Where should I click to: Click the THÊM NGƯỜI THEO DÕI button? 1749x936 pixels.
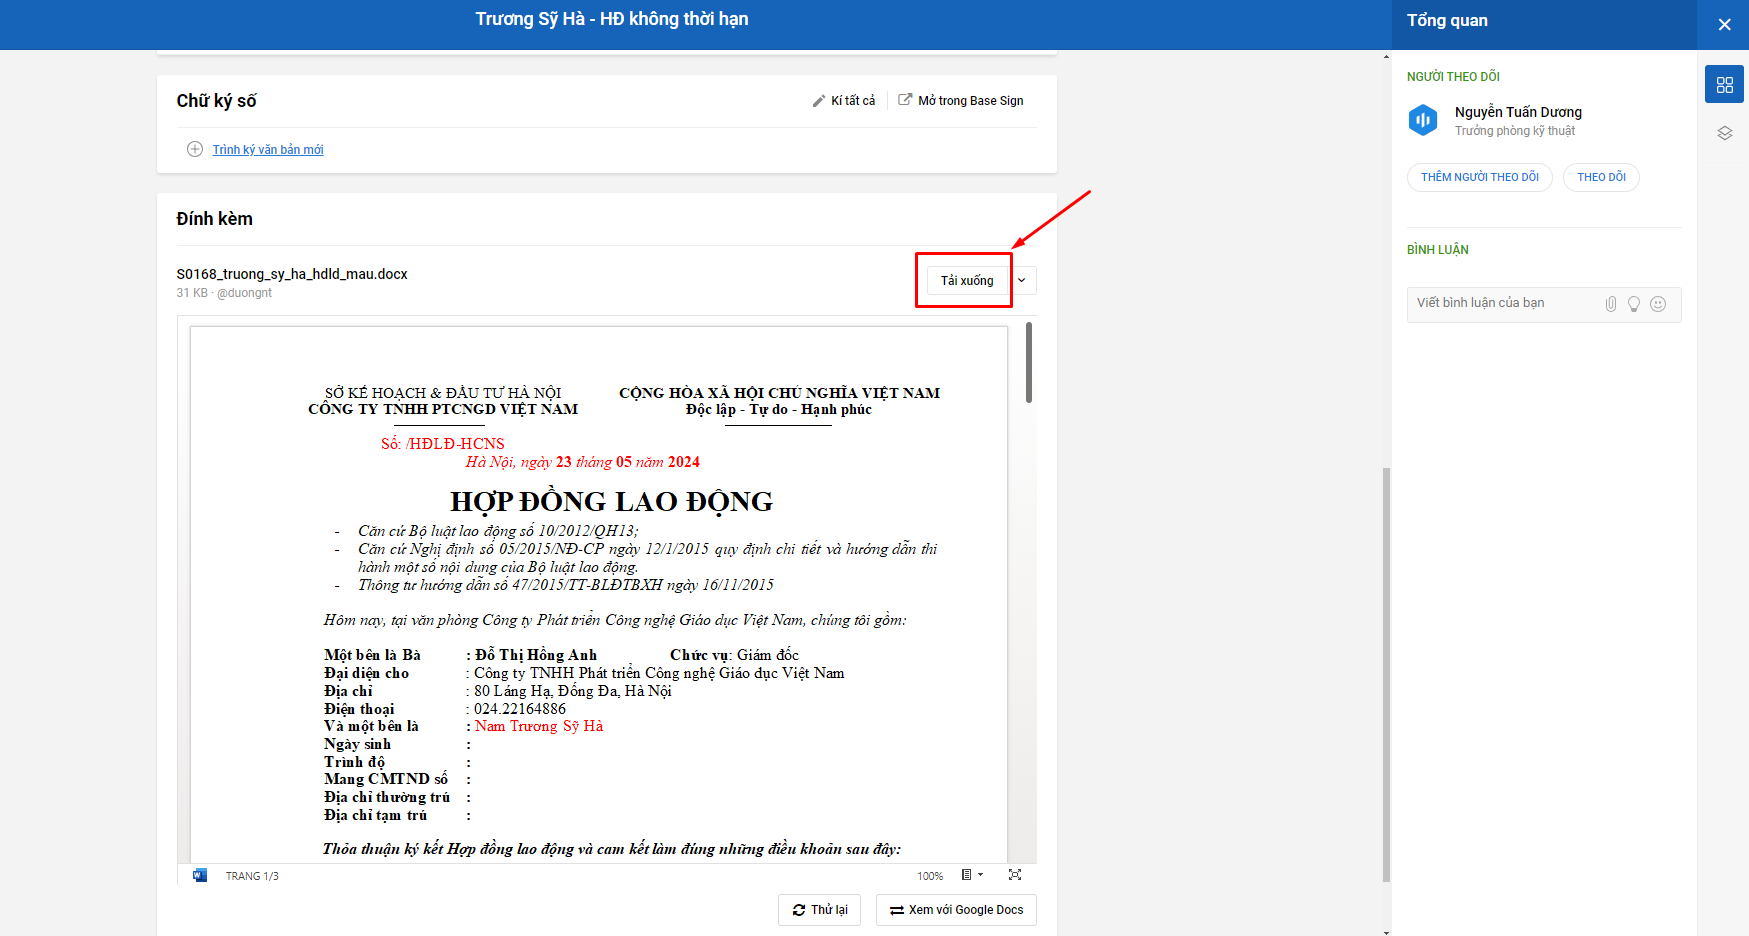coord(1480,178)
